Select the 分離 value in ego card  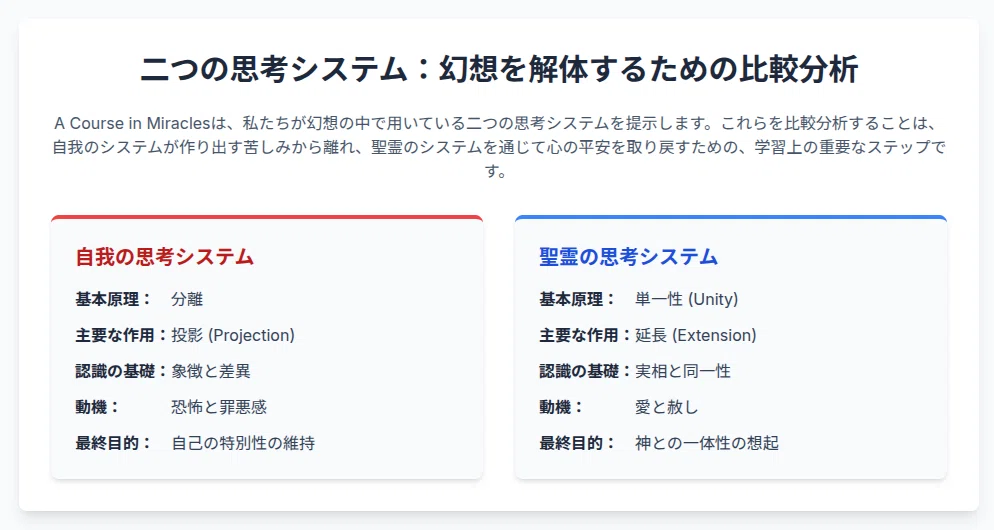(187, 299)
